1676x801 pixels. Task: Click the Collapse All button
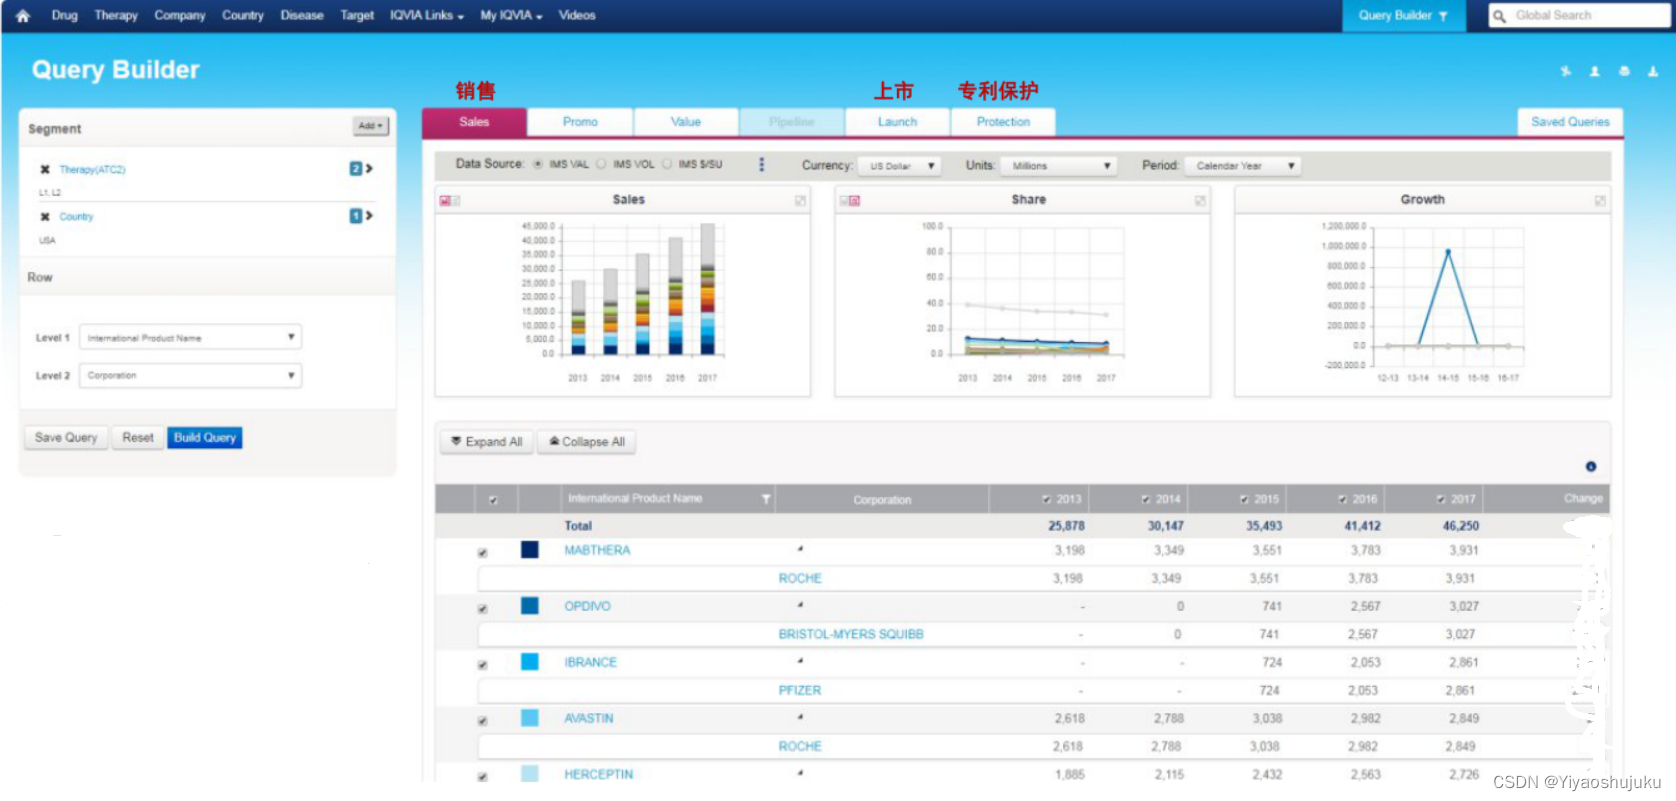pos(587,442)
